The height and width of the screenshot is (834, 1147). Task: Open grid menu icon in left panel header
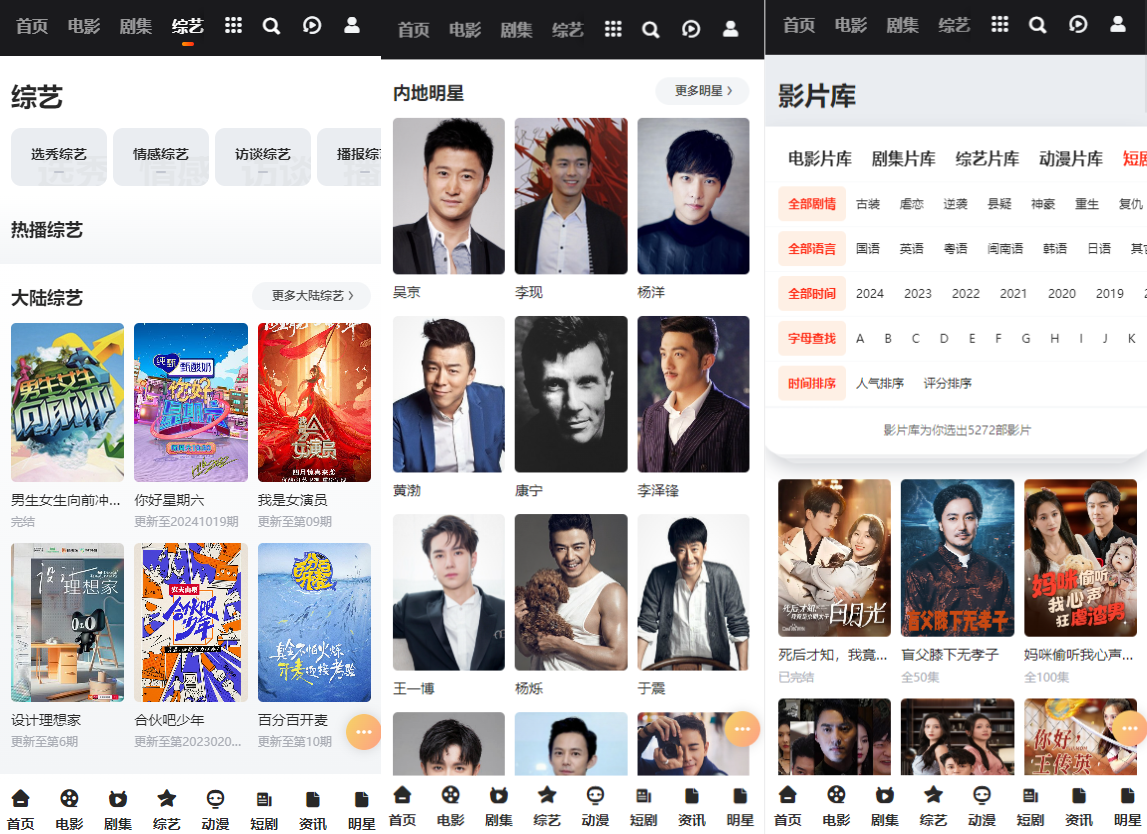click(x=233, y=26)
